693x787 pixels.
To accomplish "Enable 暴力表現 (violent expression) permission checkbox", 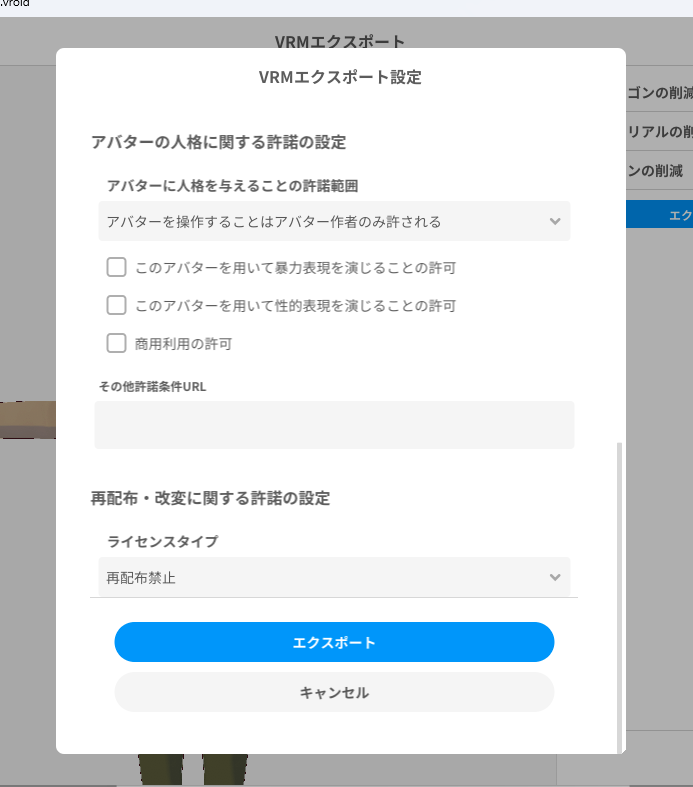I will point(116,267).
